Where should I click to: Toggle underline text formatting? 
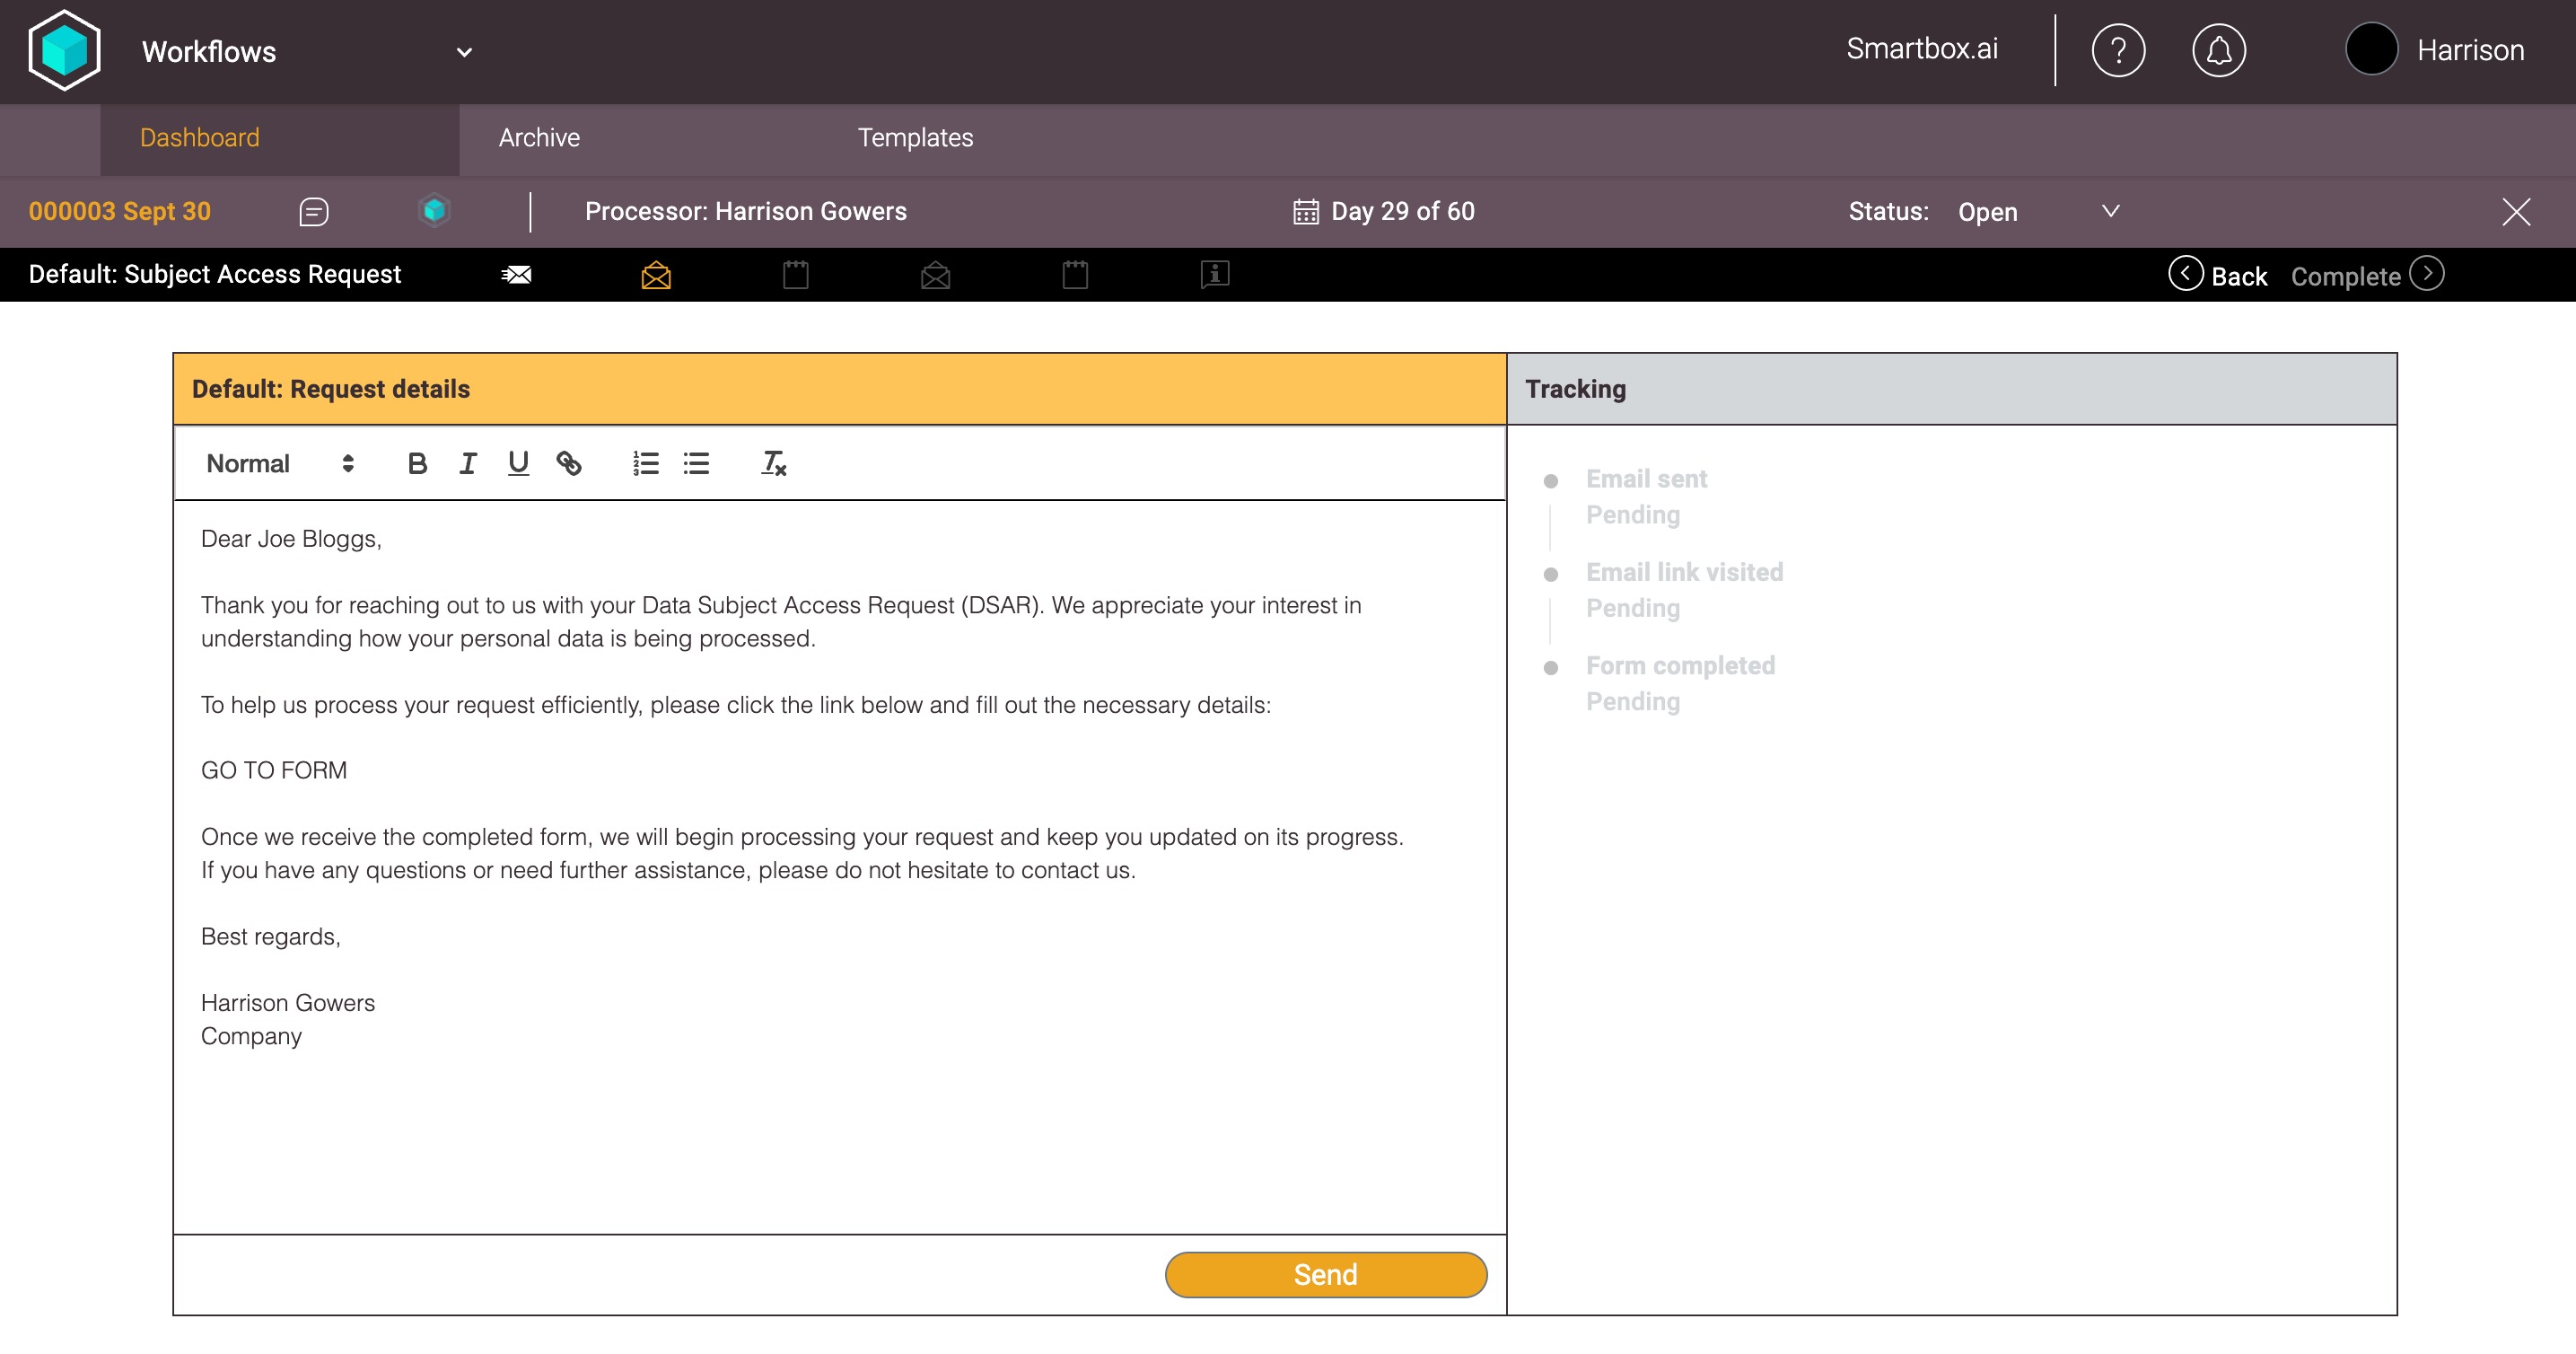click(x=517, y=463)
